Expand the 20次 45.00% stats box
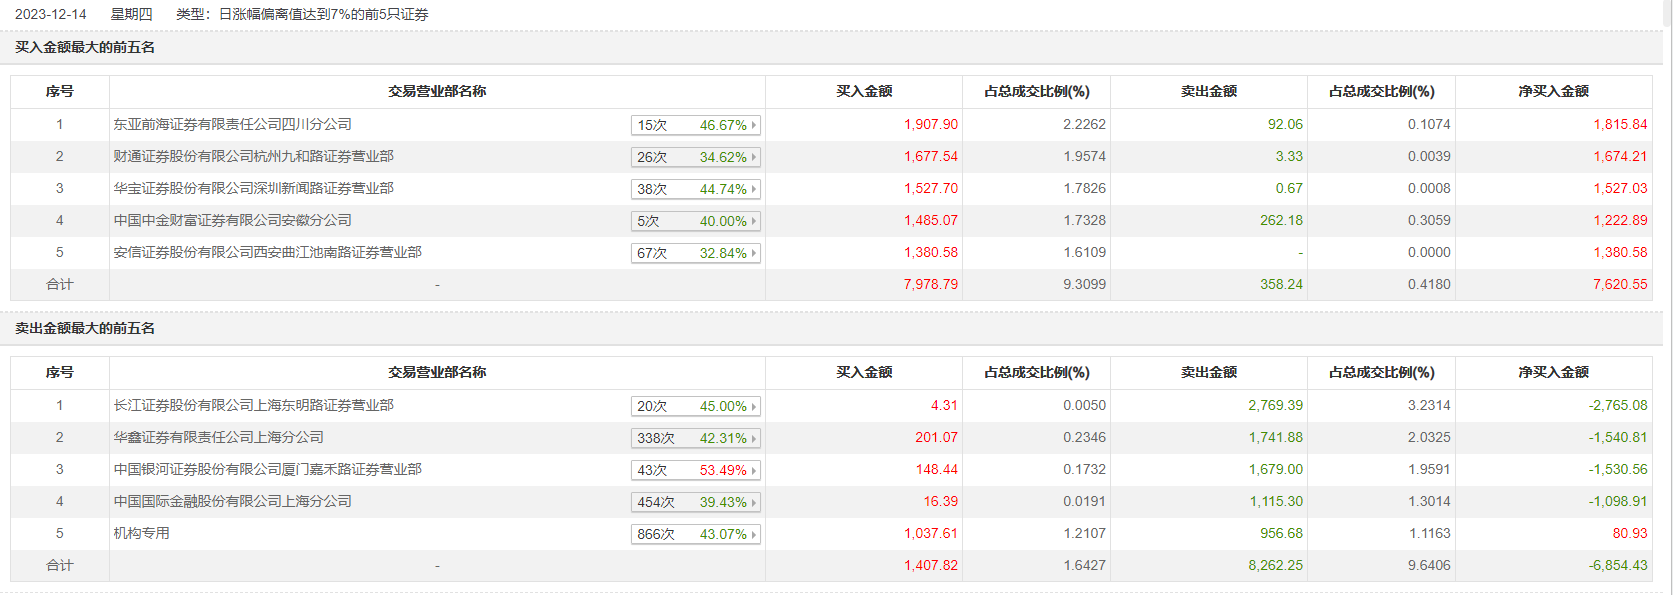The height and width of the screenshot is (595, 1673). (x=696, y=406)
